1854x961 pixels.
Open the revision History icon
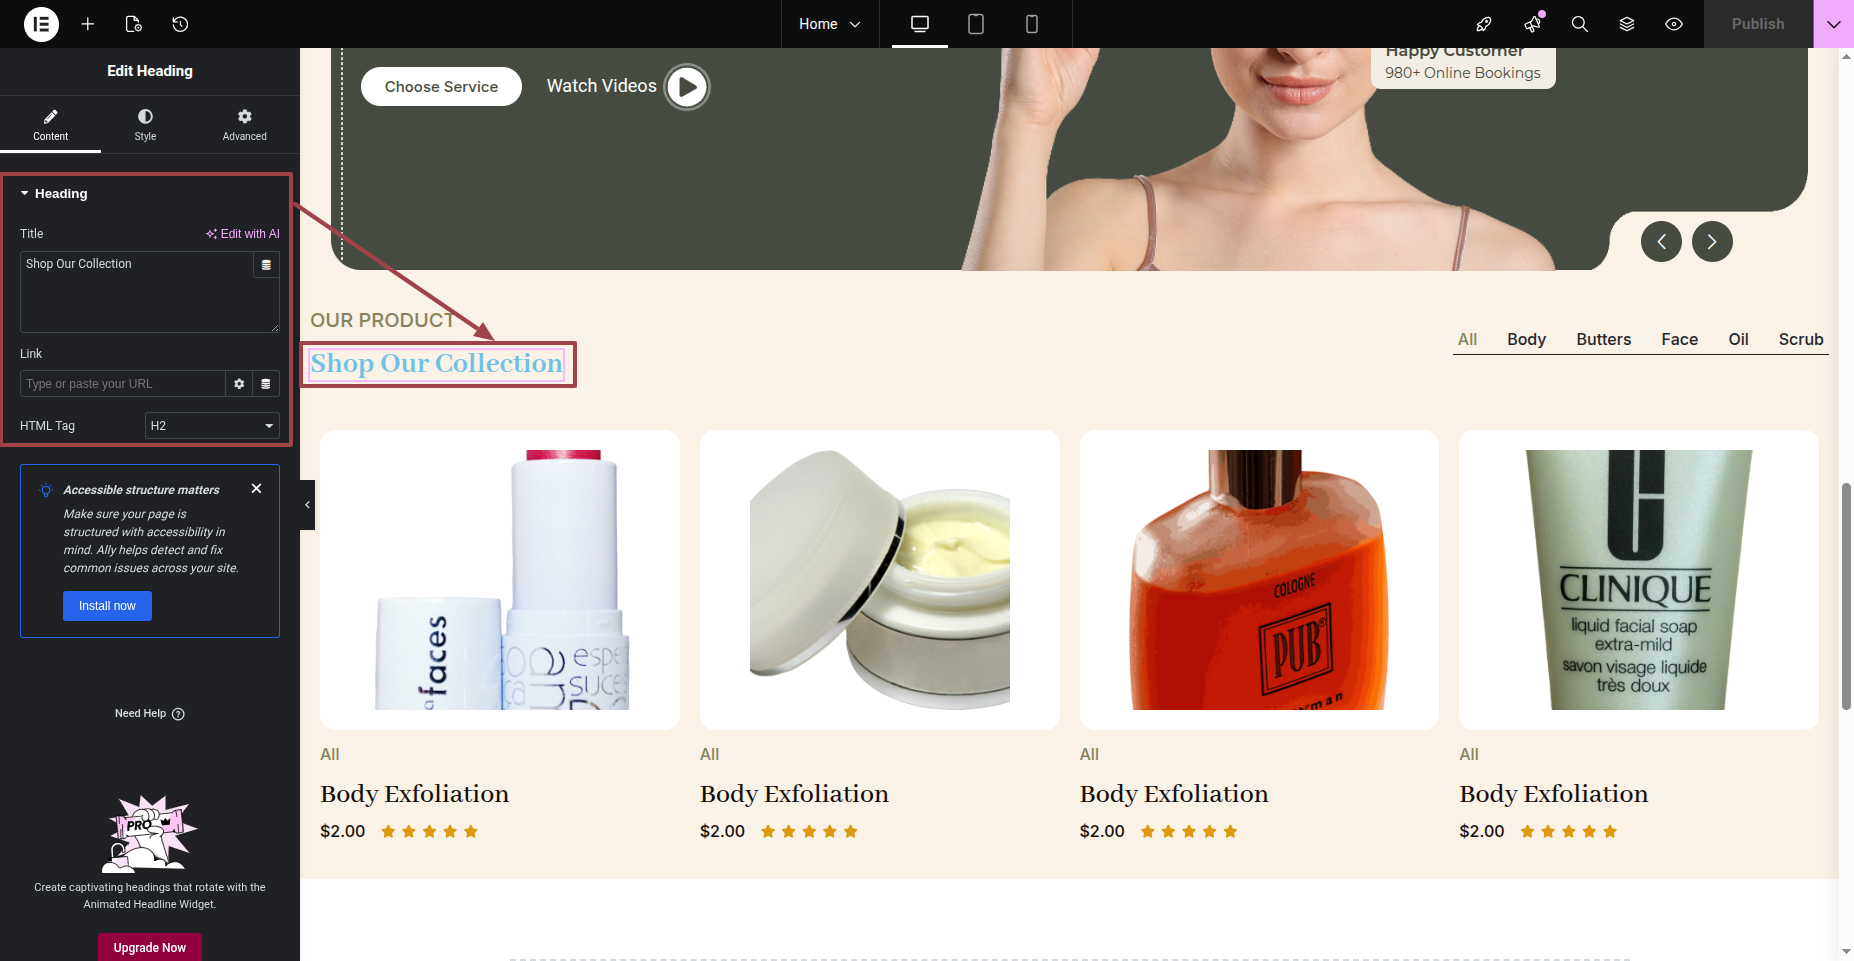(180, 24)
